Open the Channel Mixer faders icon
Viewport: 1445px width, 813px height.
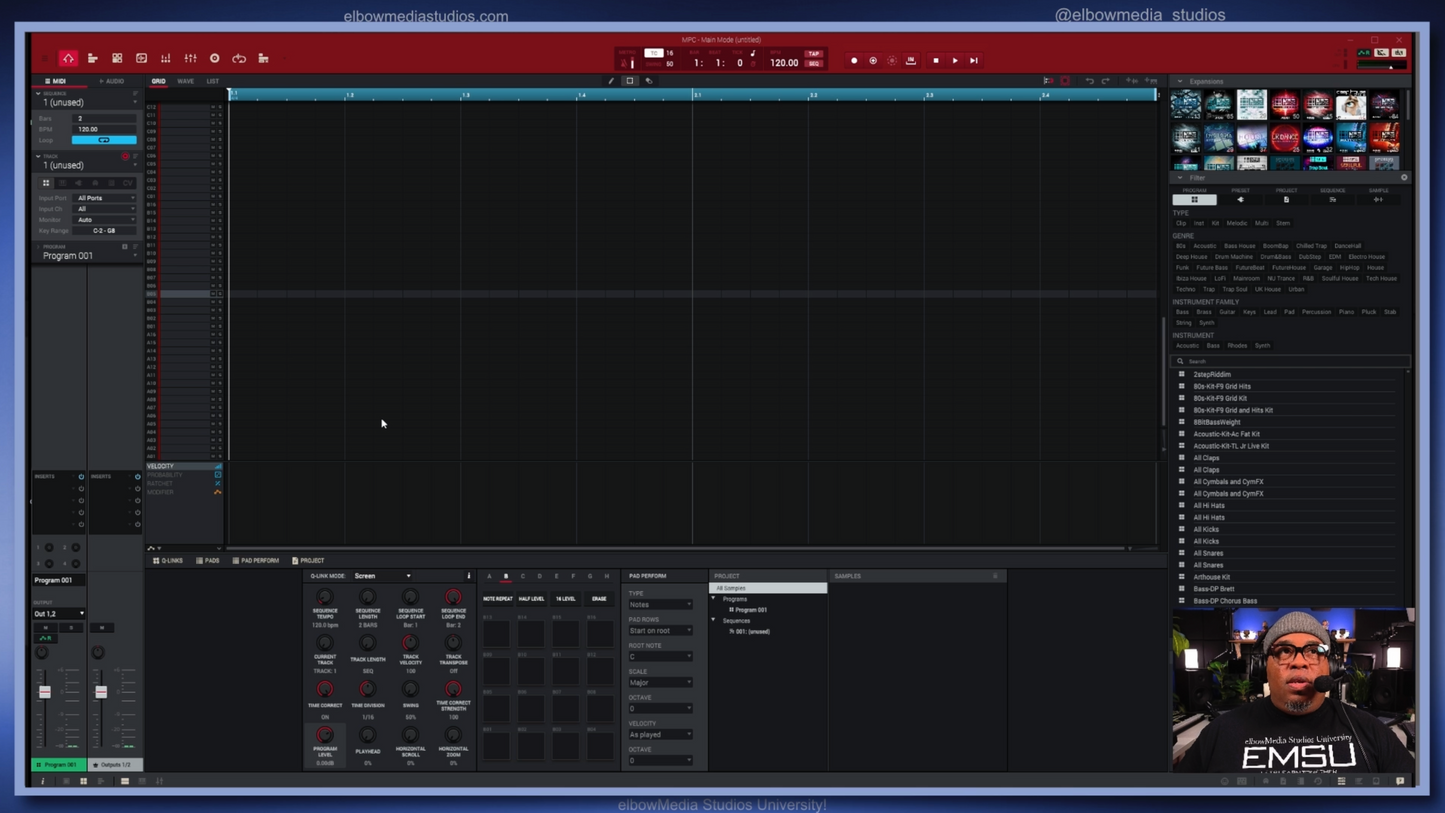190,58
